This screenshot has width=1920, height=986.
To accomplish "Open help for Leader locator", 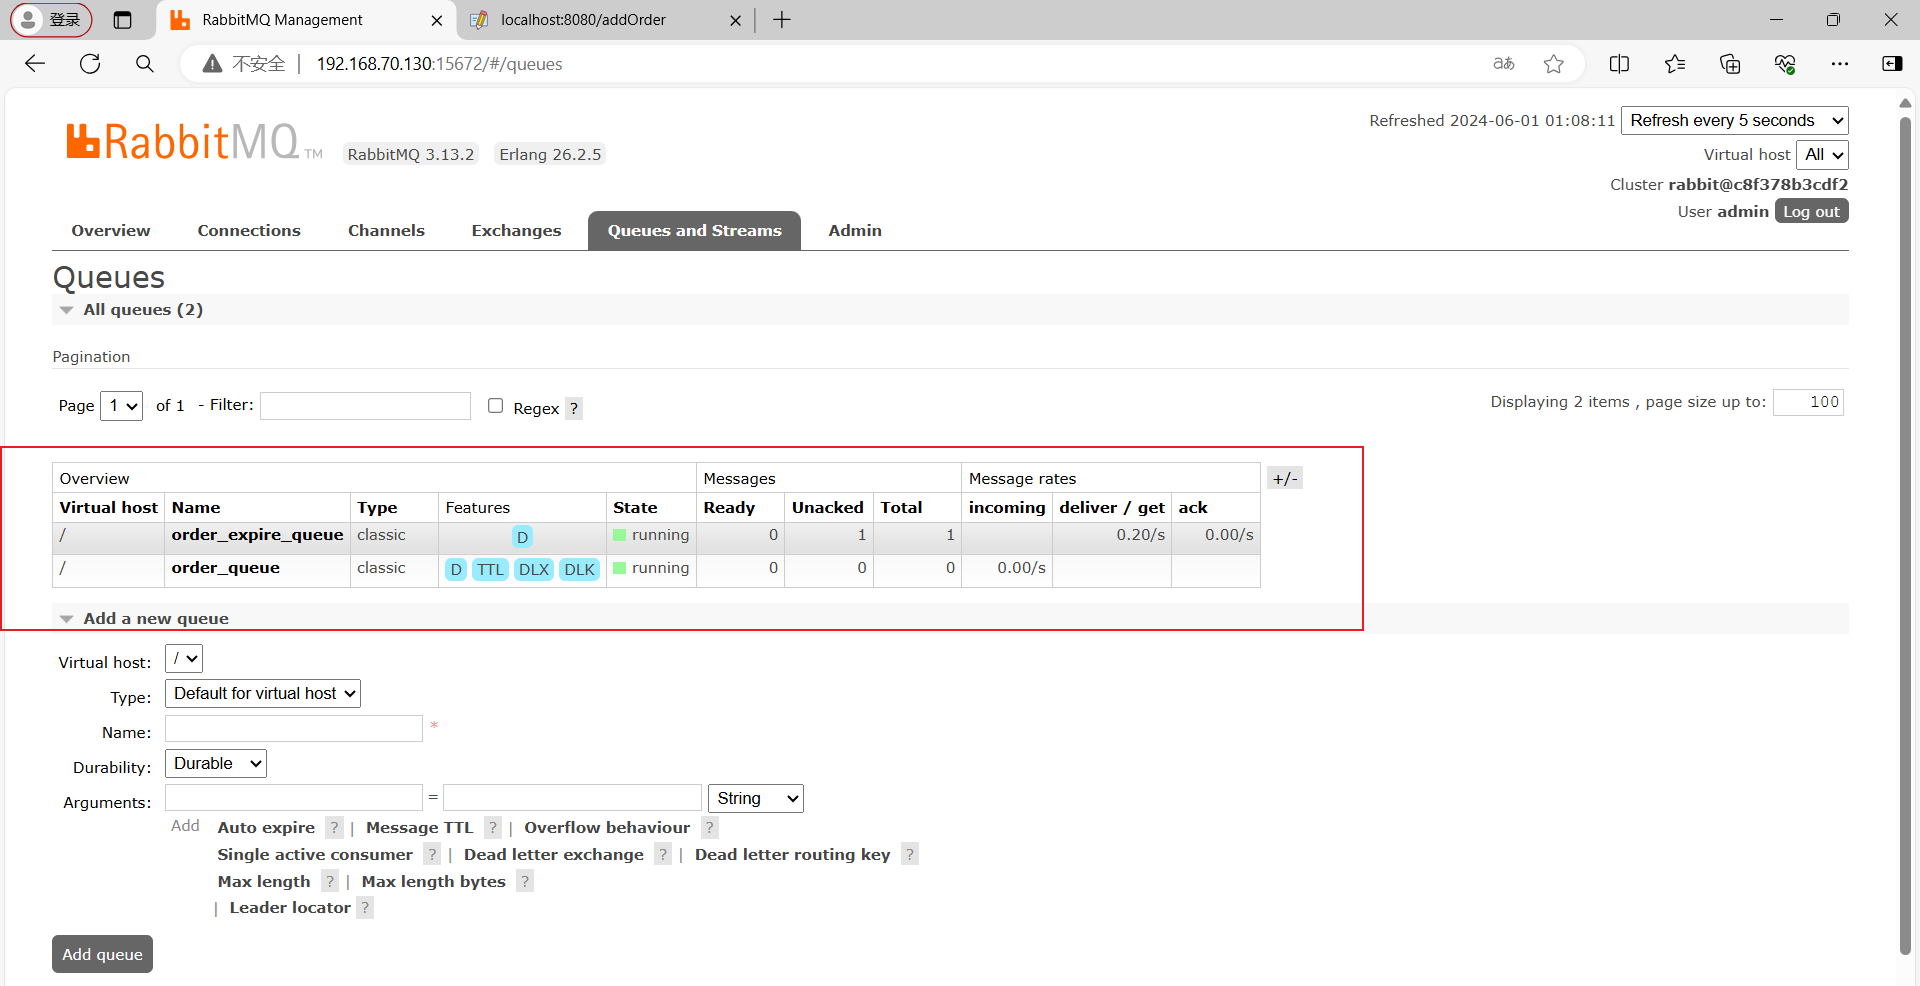I will point(365,907).
